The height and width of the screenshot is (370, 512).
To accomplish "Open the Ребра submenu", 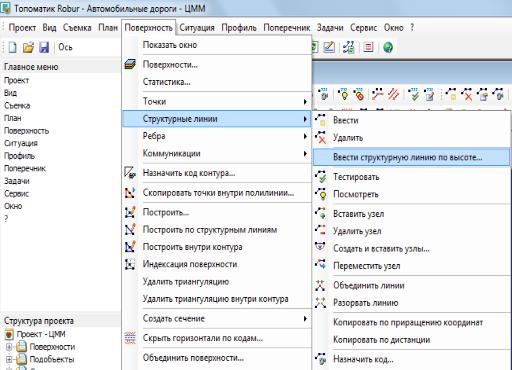I will 217,136.
